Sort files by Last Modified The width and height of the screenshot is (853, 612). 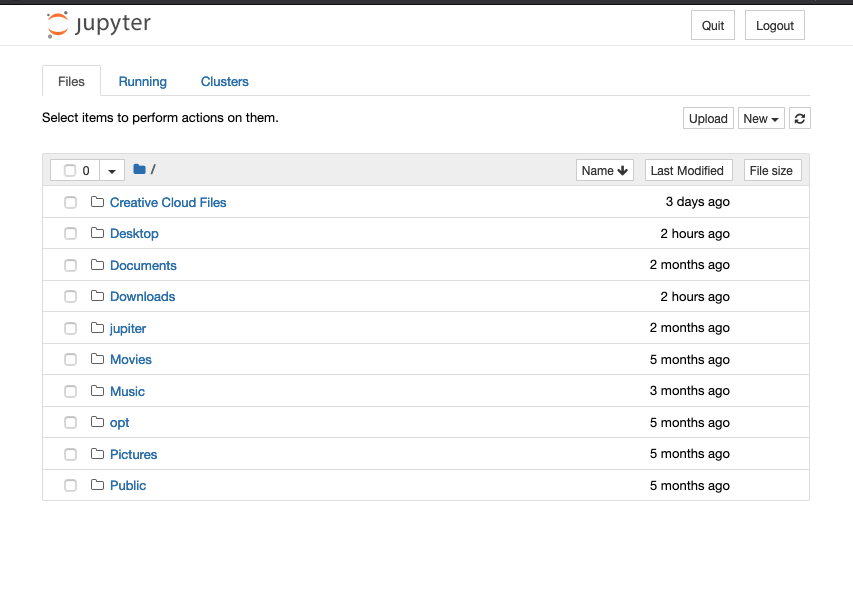pos(687,170)
